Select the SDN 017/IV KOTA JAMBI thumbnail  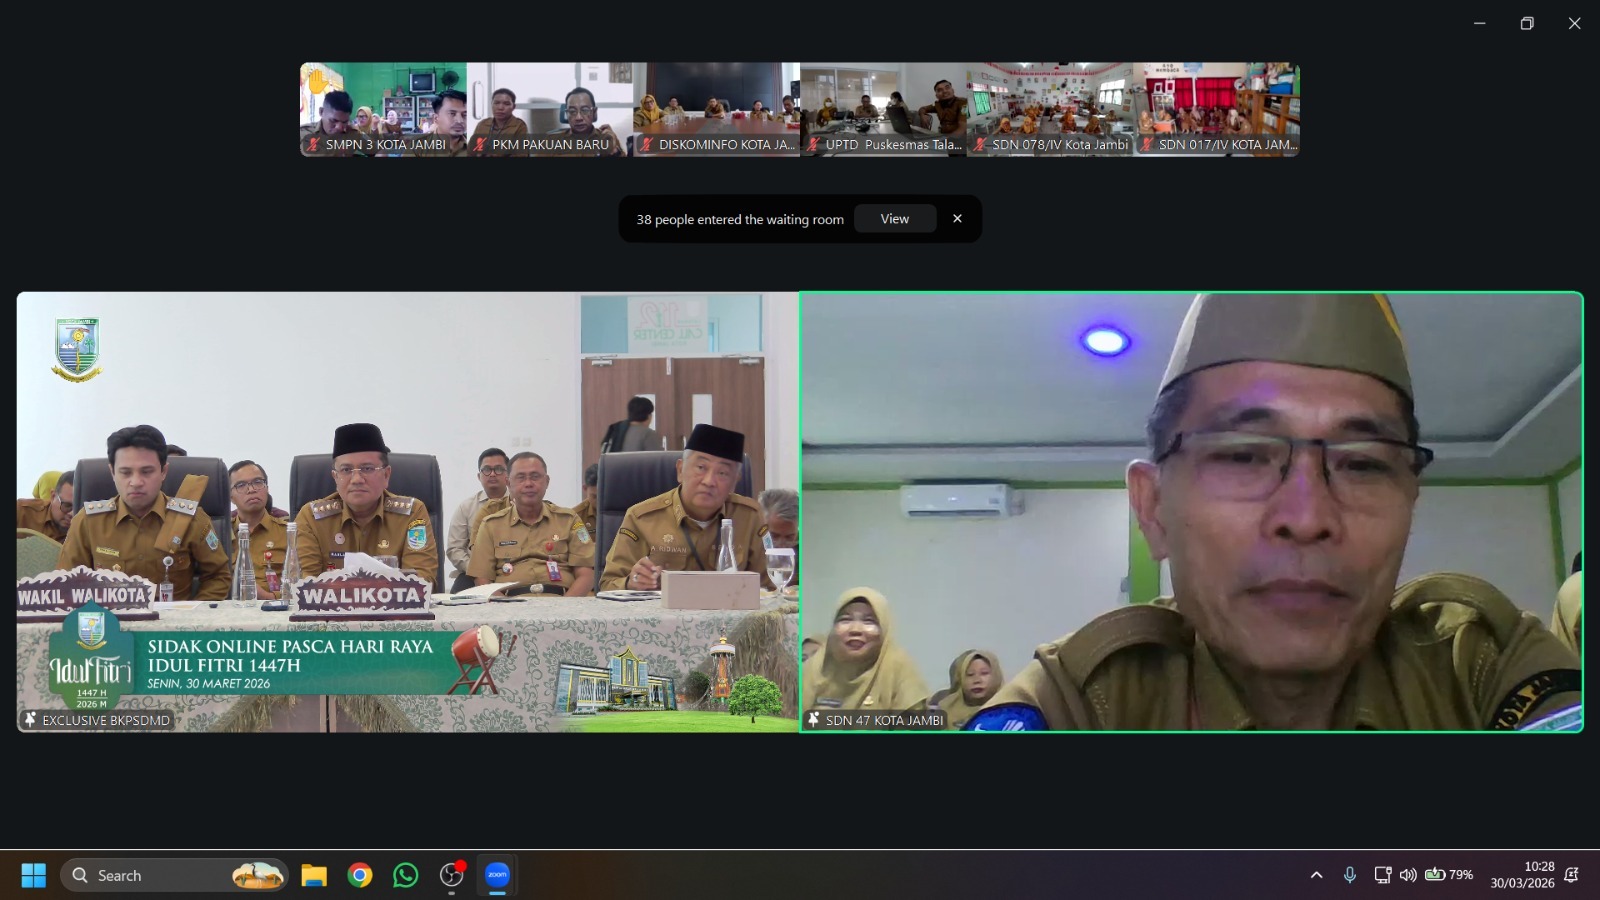click(1216, 109)
